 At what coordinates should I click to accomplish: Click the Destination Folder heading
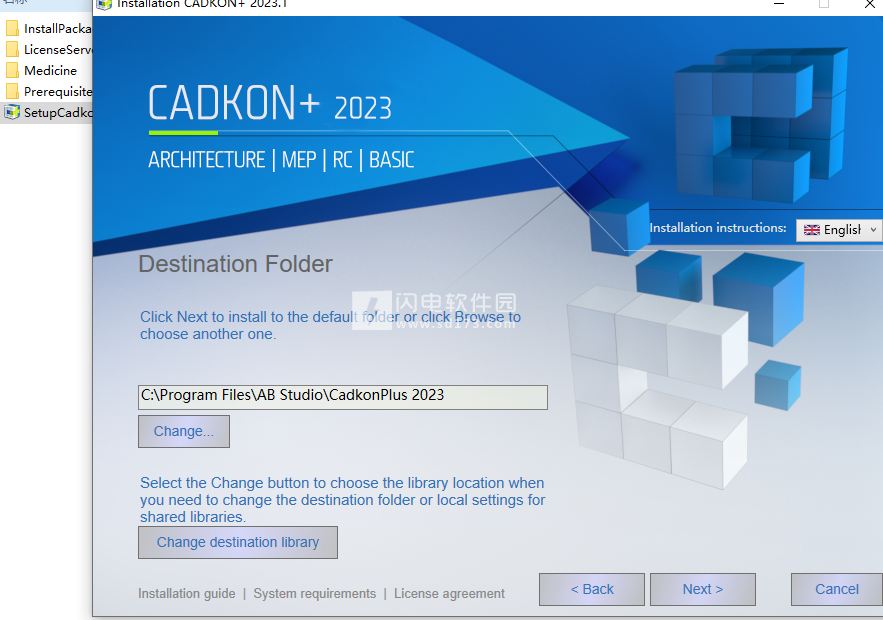[x=235, y=264]
